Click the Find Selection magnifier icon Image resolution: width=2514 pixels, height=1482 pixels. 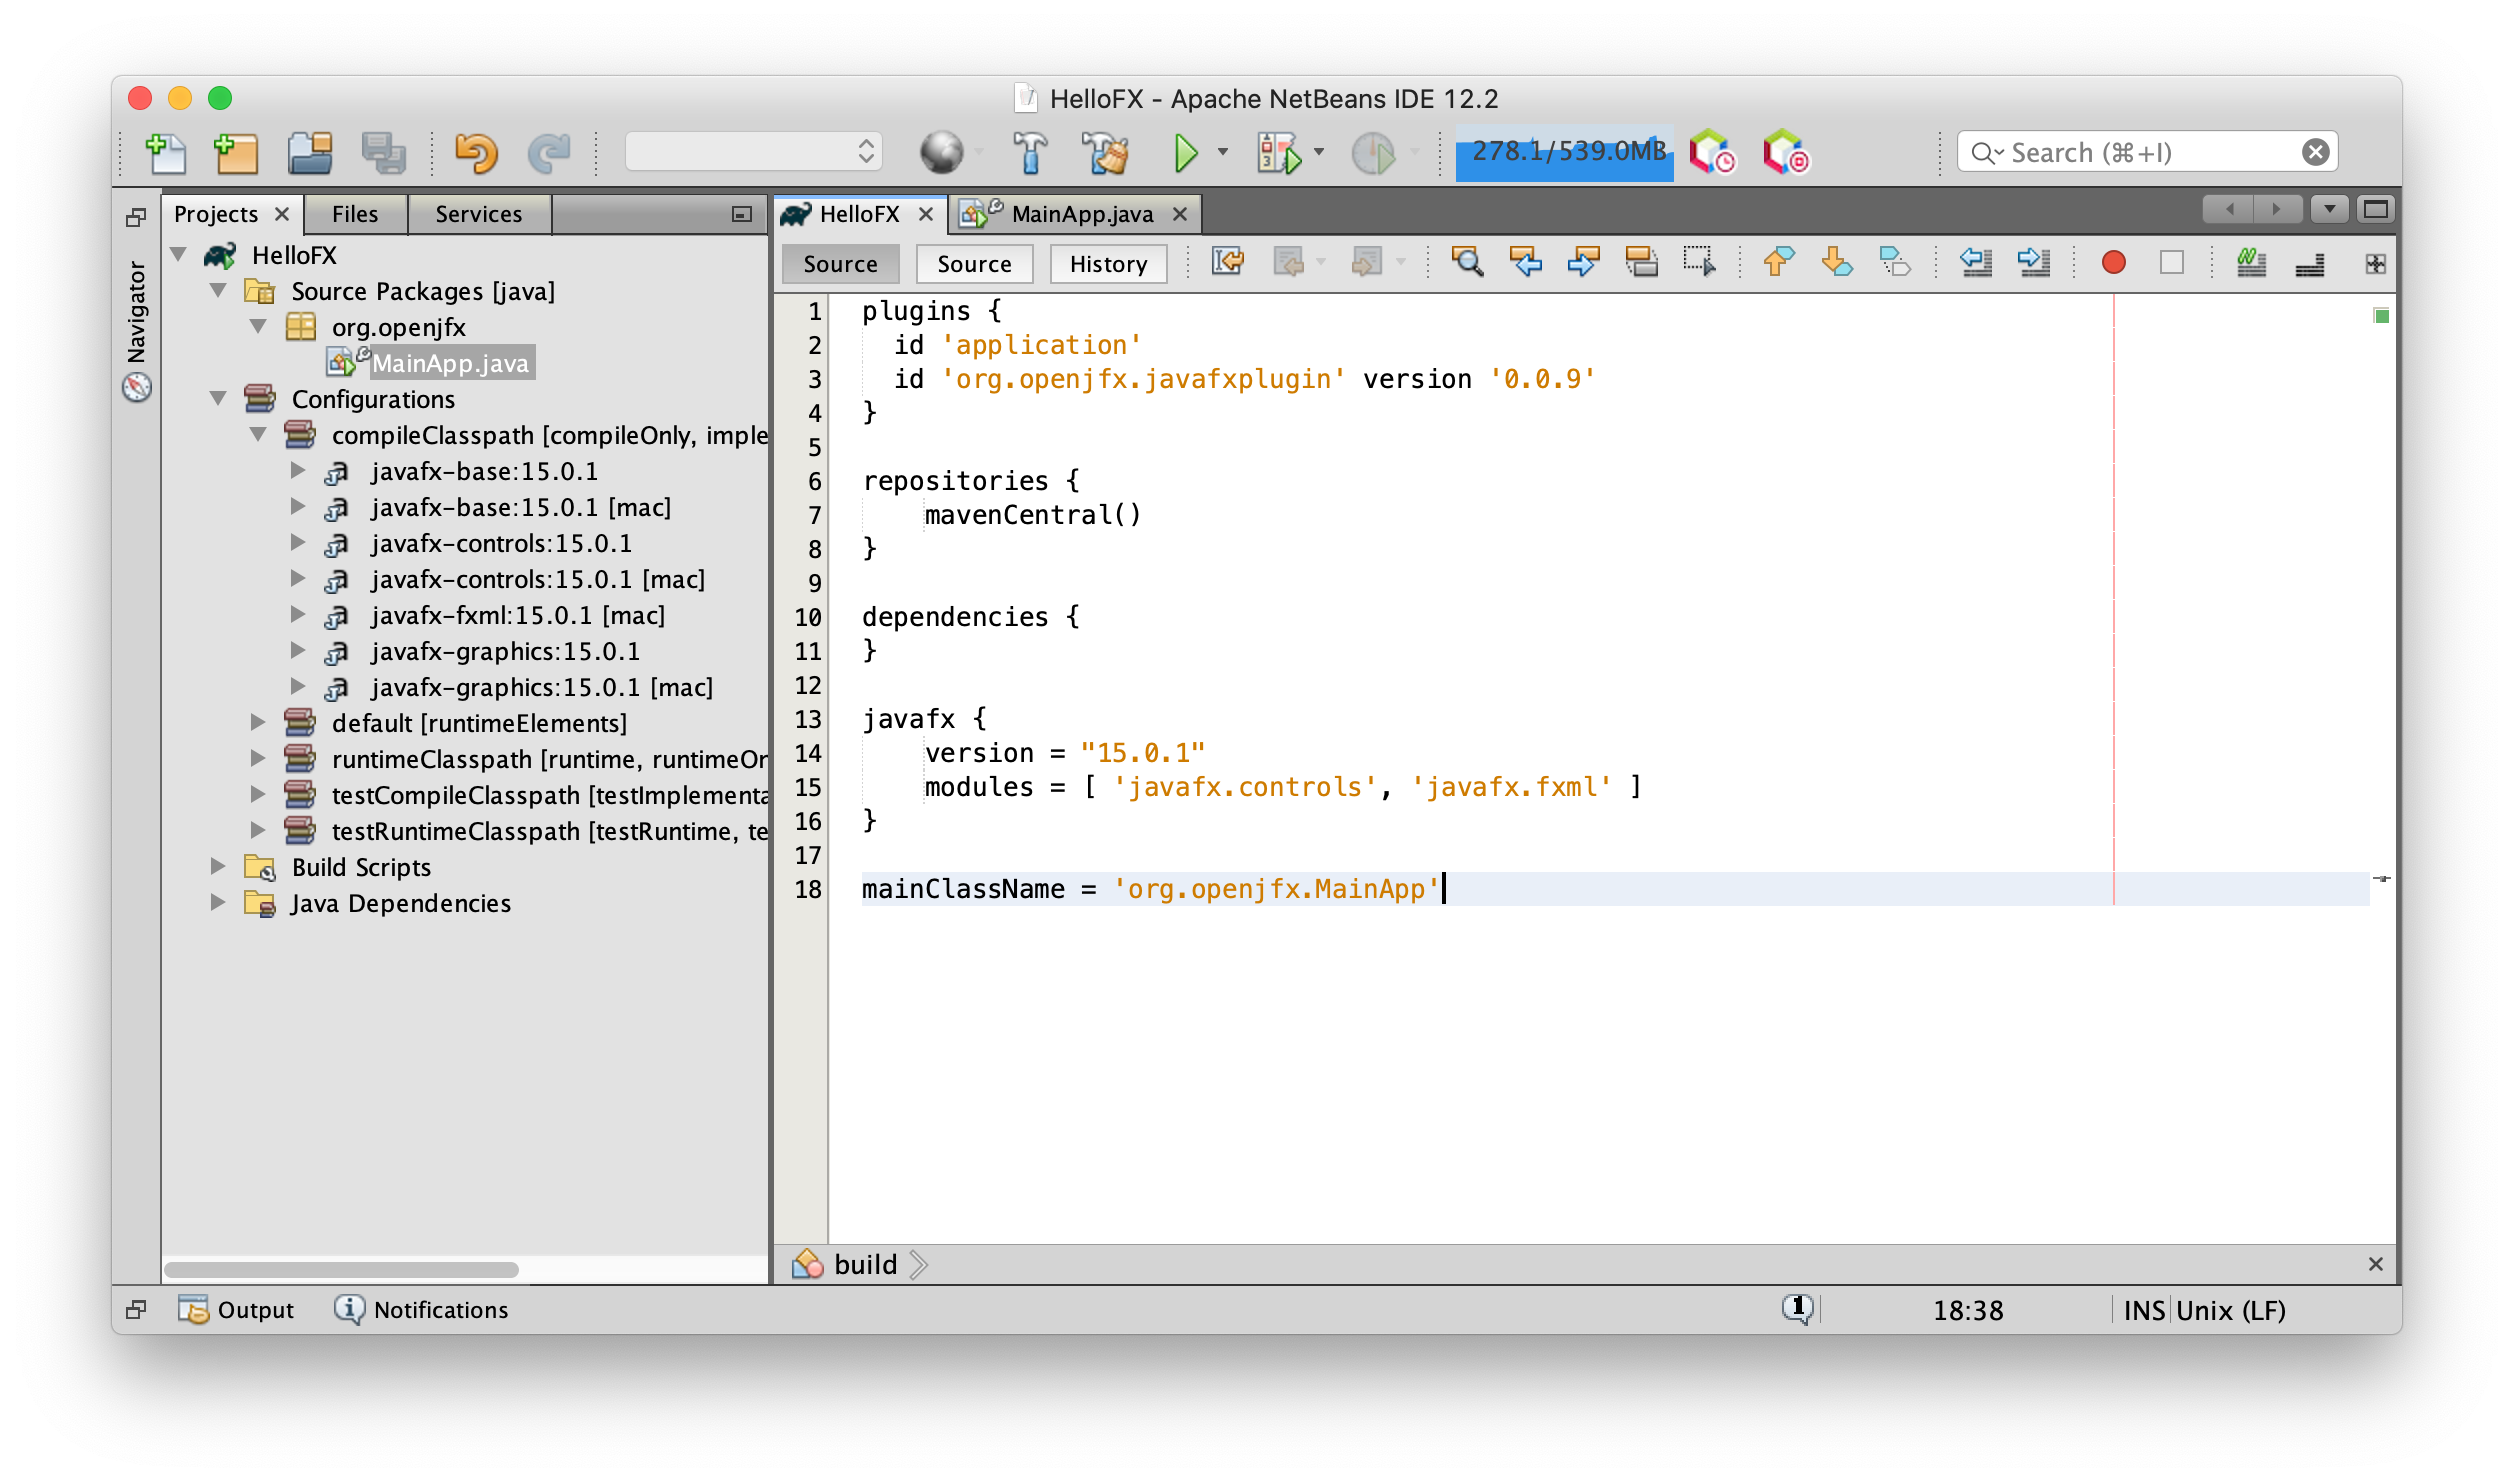tap(1467, 263)
